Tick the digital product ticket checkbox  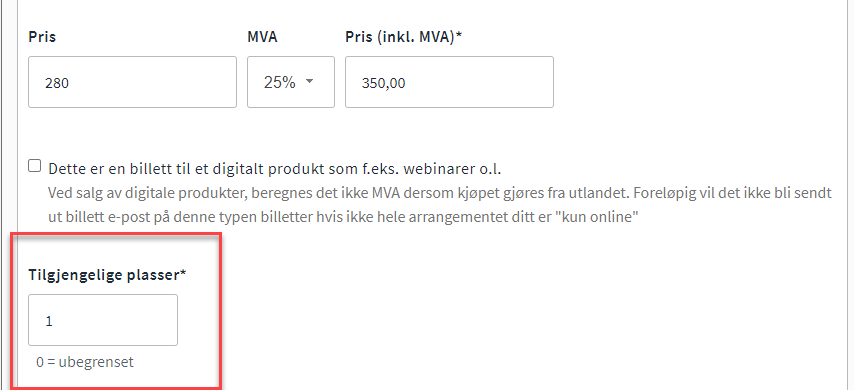pos(34,166)
